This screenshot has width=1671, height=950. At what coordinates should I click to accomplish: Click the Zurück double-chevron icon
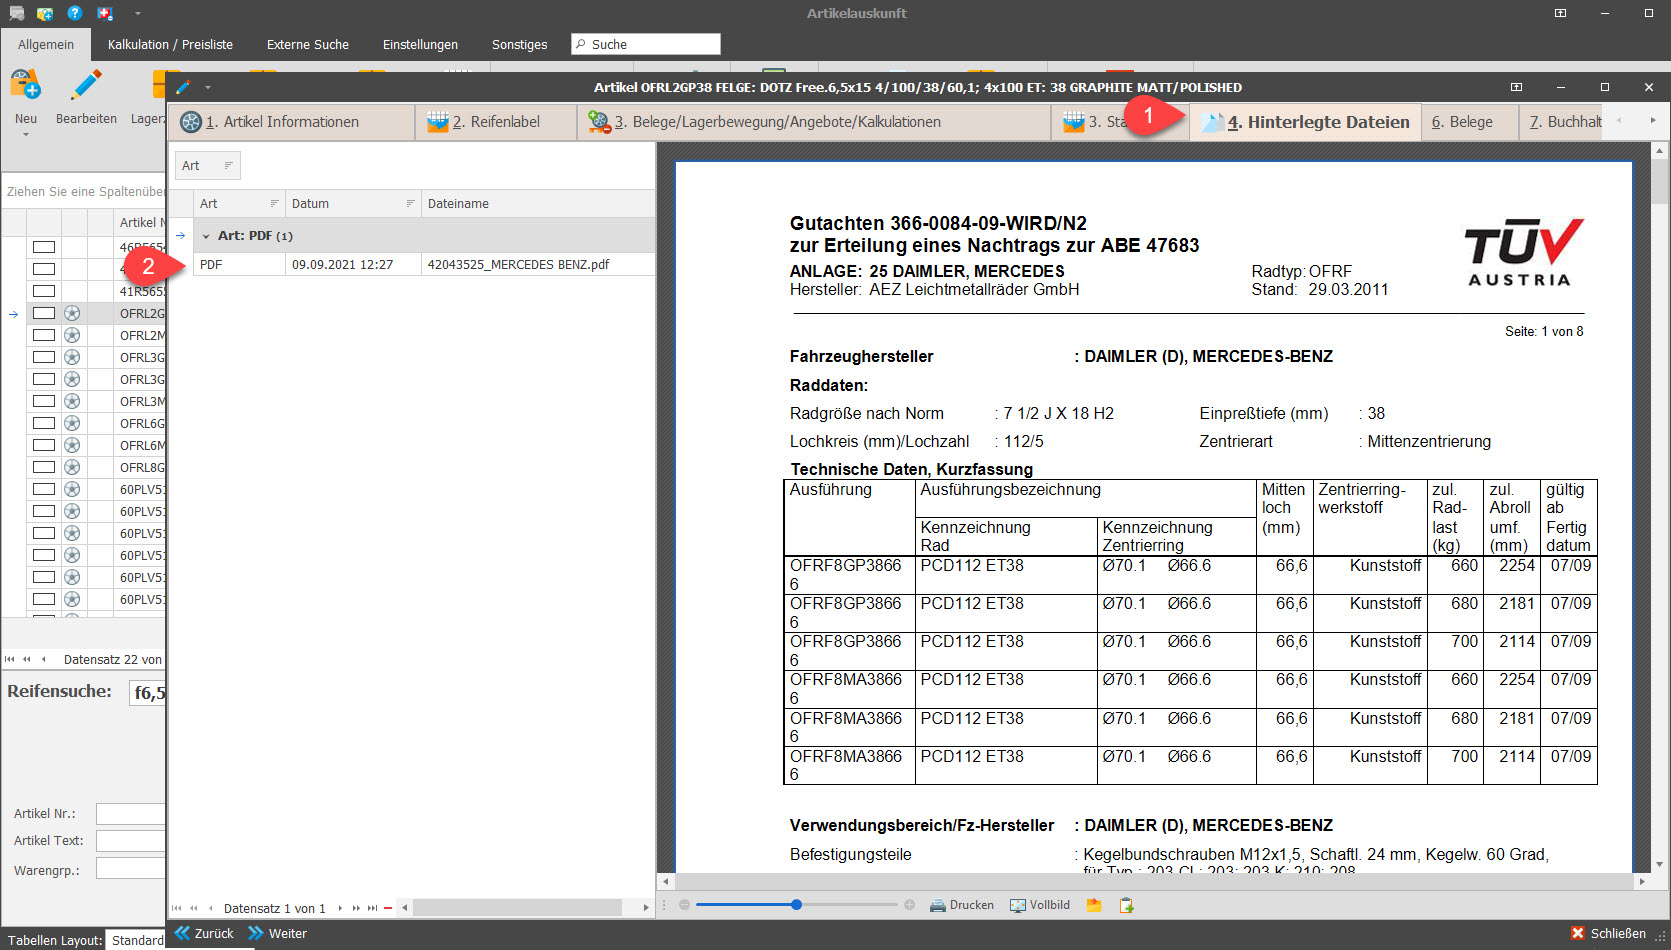click(182, 933)
